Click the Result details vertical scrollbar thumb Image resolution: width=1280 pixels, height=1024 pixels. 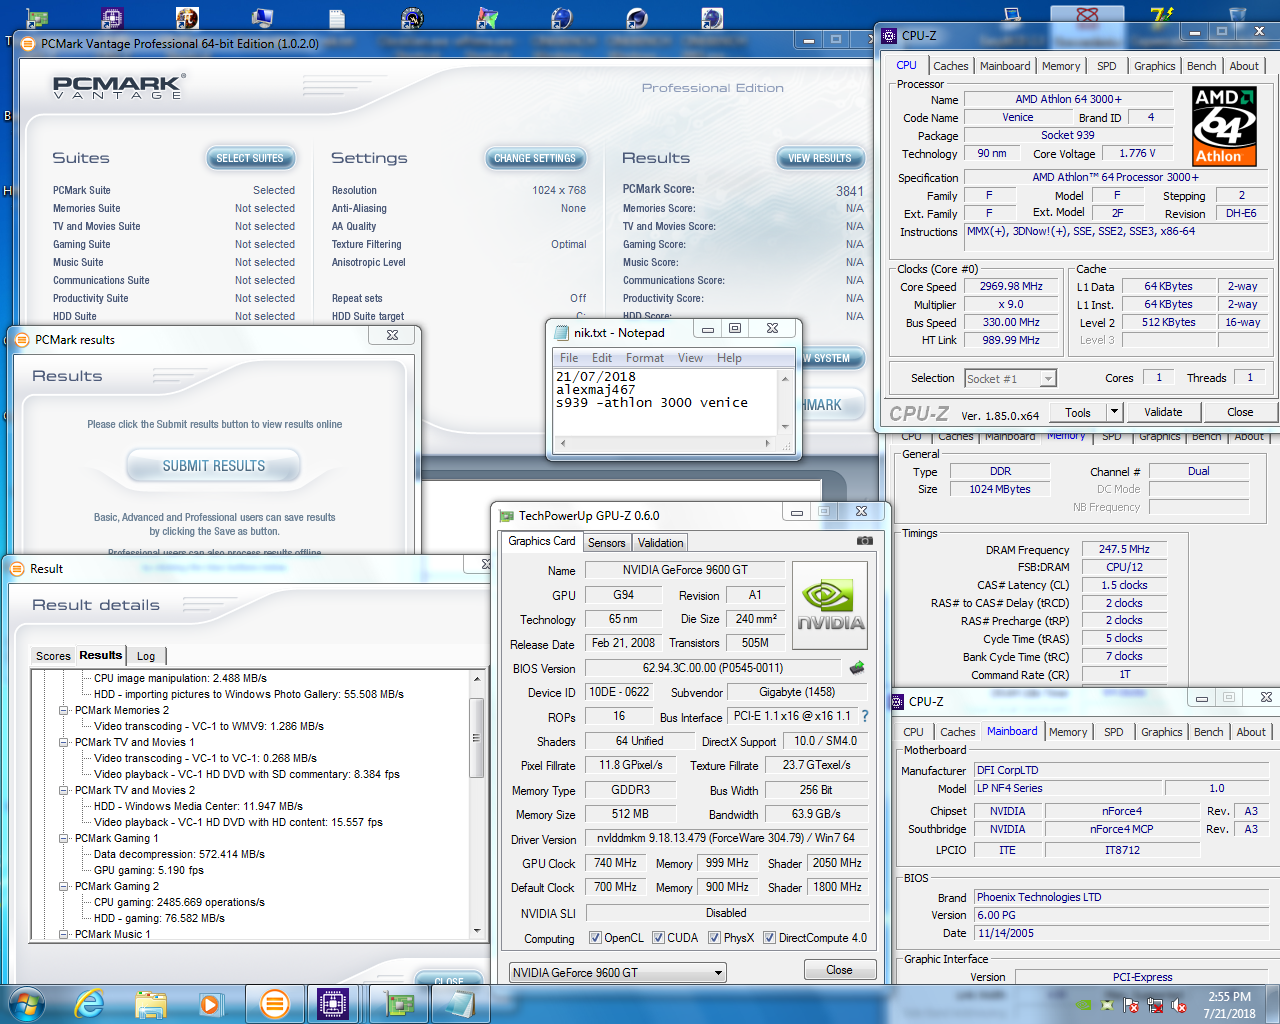pyautogui.click(x=477, y=738)
